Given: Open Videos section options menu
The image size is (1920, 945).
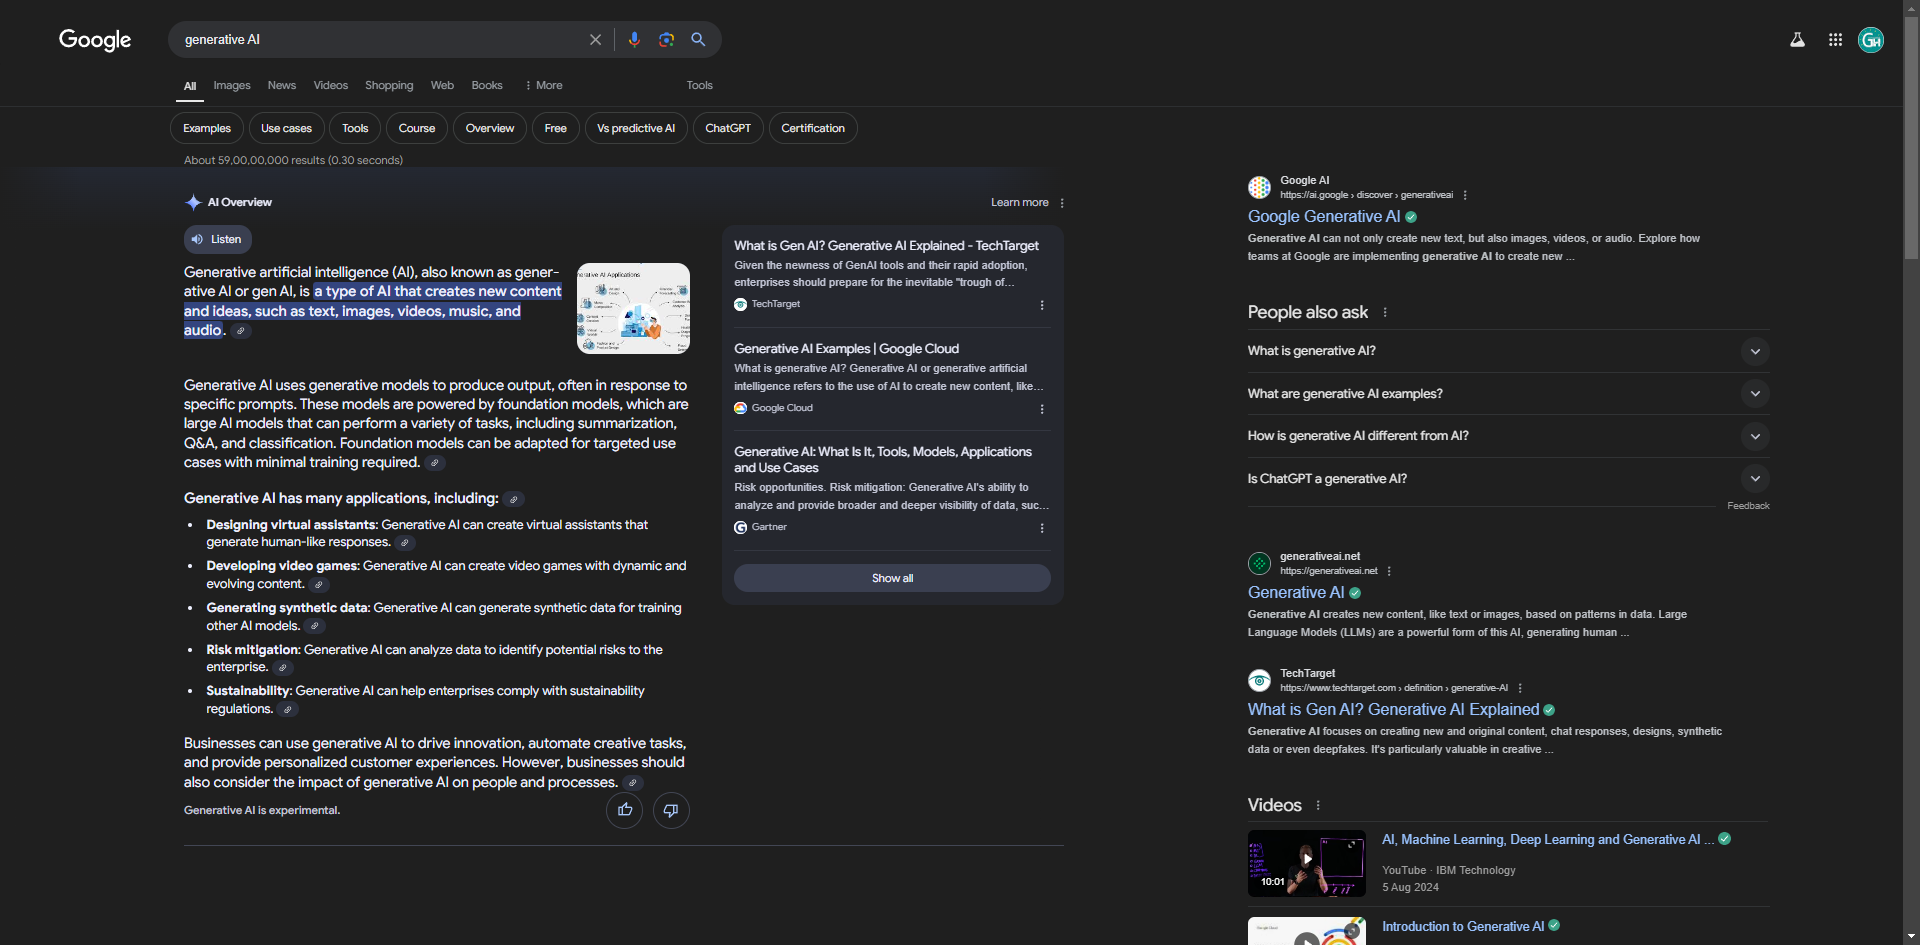Looking at the screenshot, I should pyautogui.click(x=1318, y=805).
